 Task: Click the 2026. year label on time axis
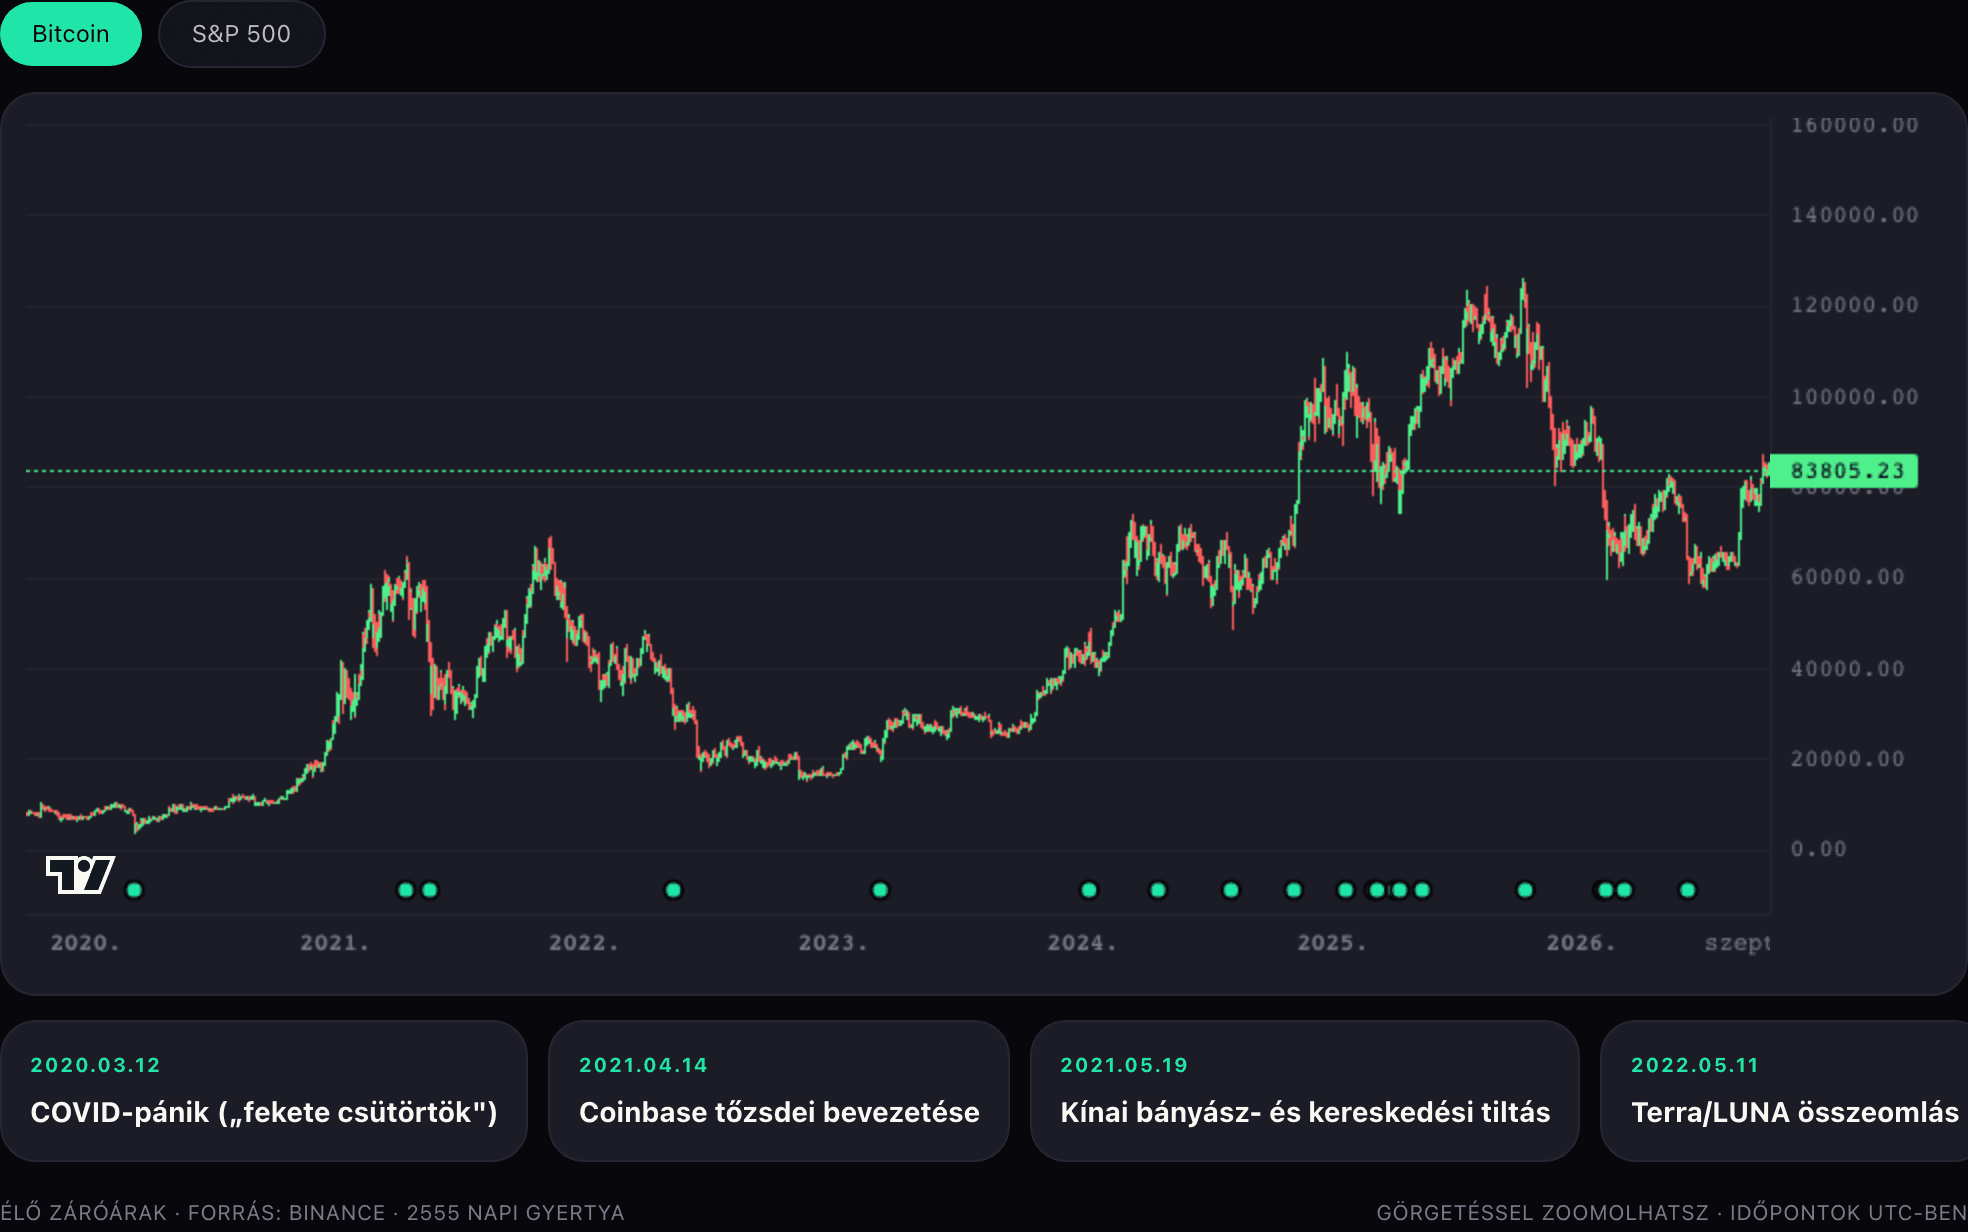point(1580,943)
